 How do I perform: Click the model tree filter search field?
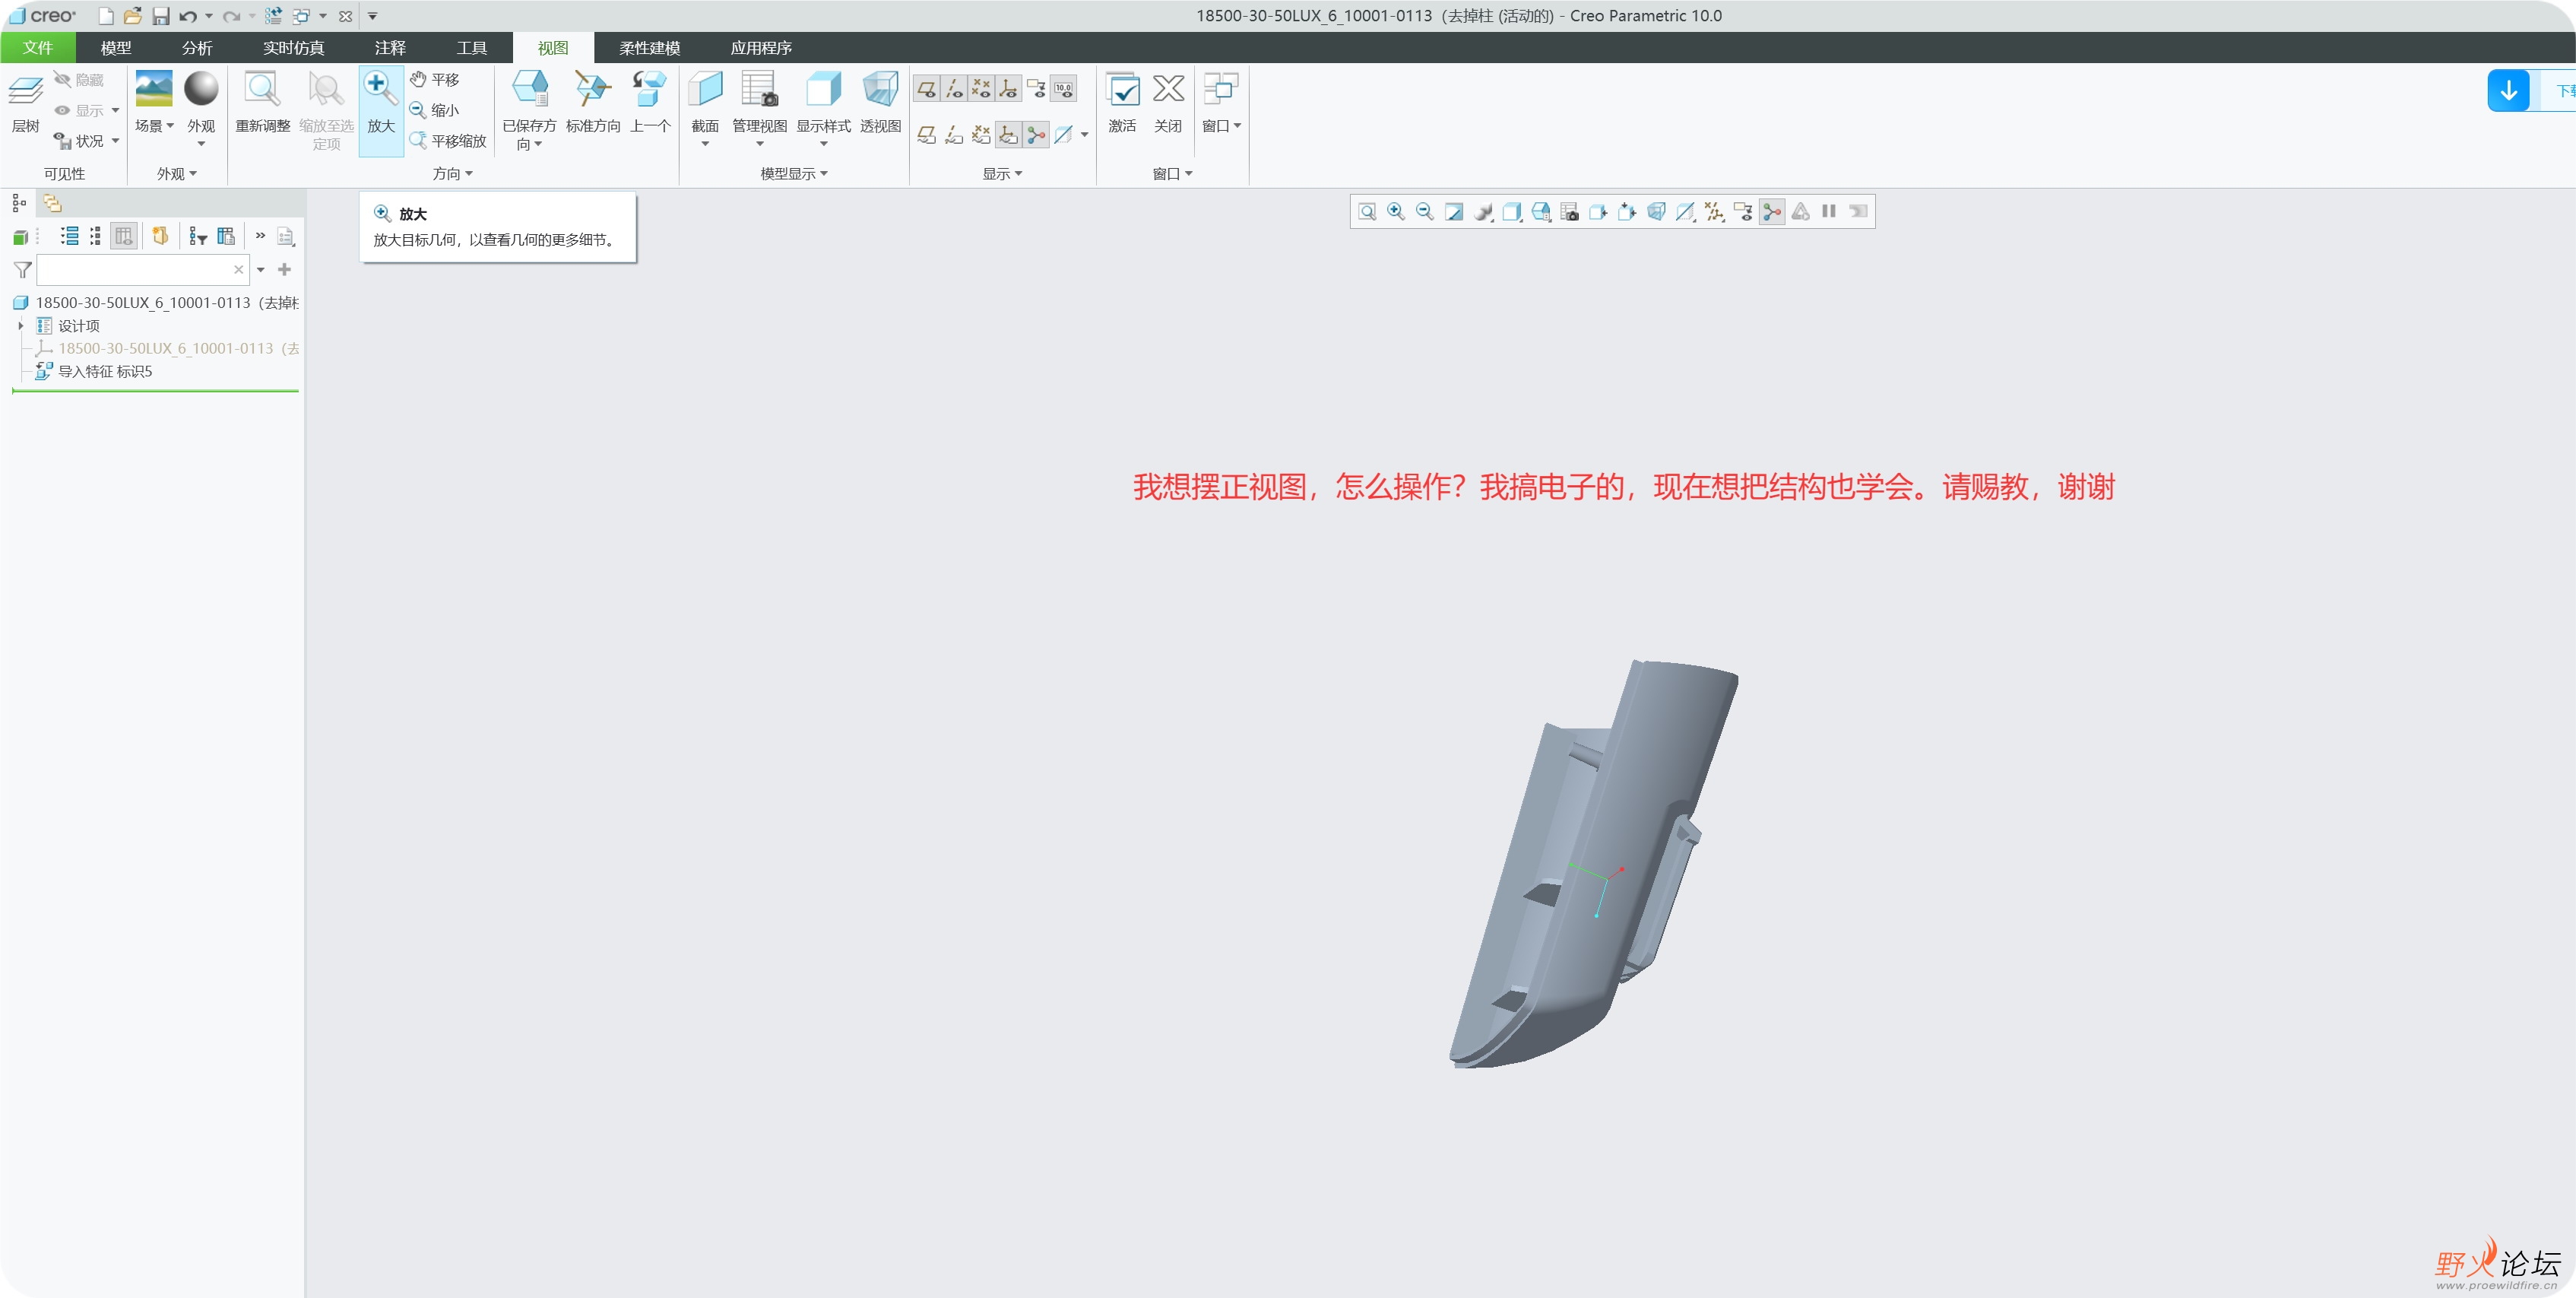point(135,270)
